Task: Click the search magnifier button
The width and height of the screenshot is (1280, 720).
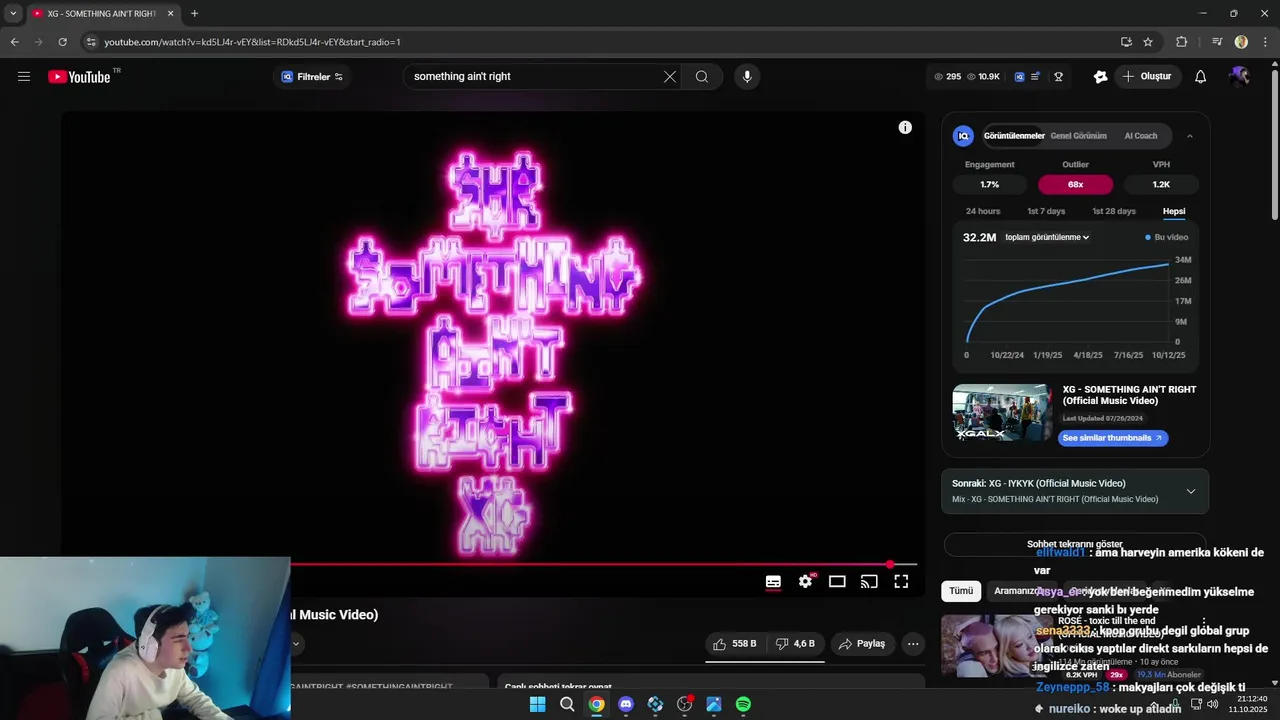Action: click(702, 76)
